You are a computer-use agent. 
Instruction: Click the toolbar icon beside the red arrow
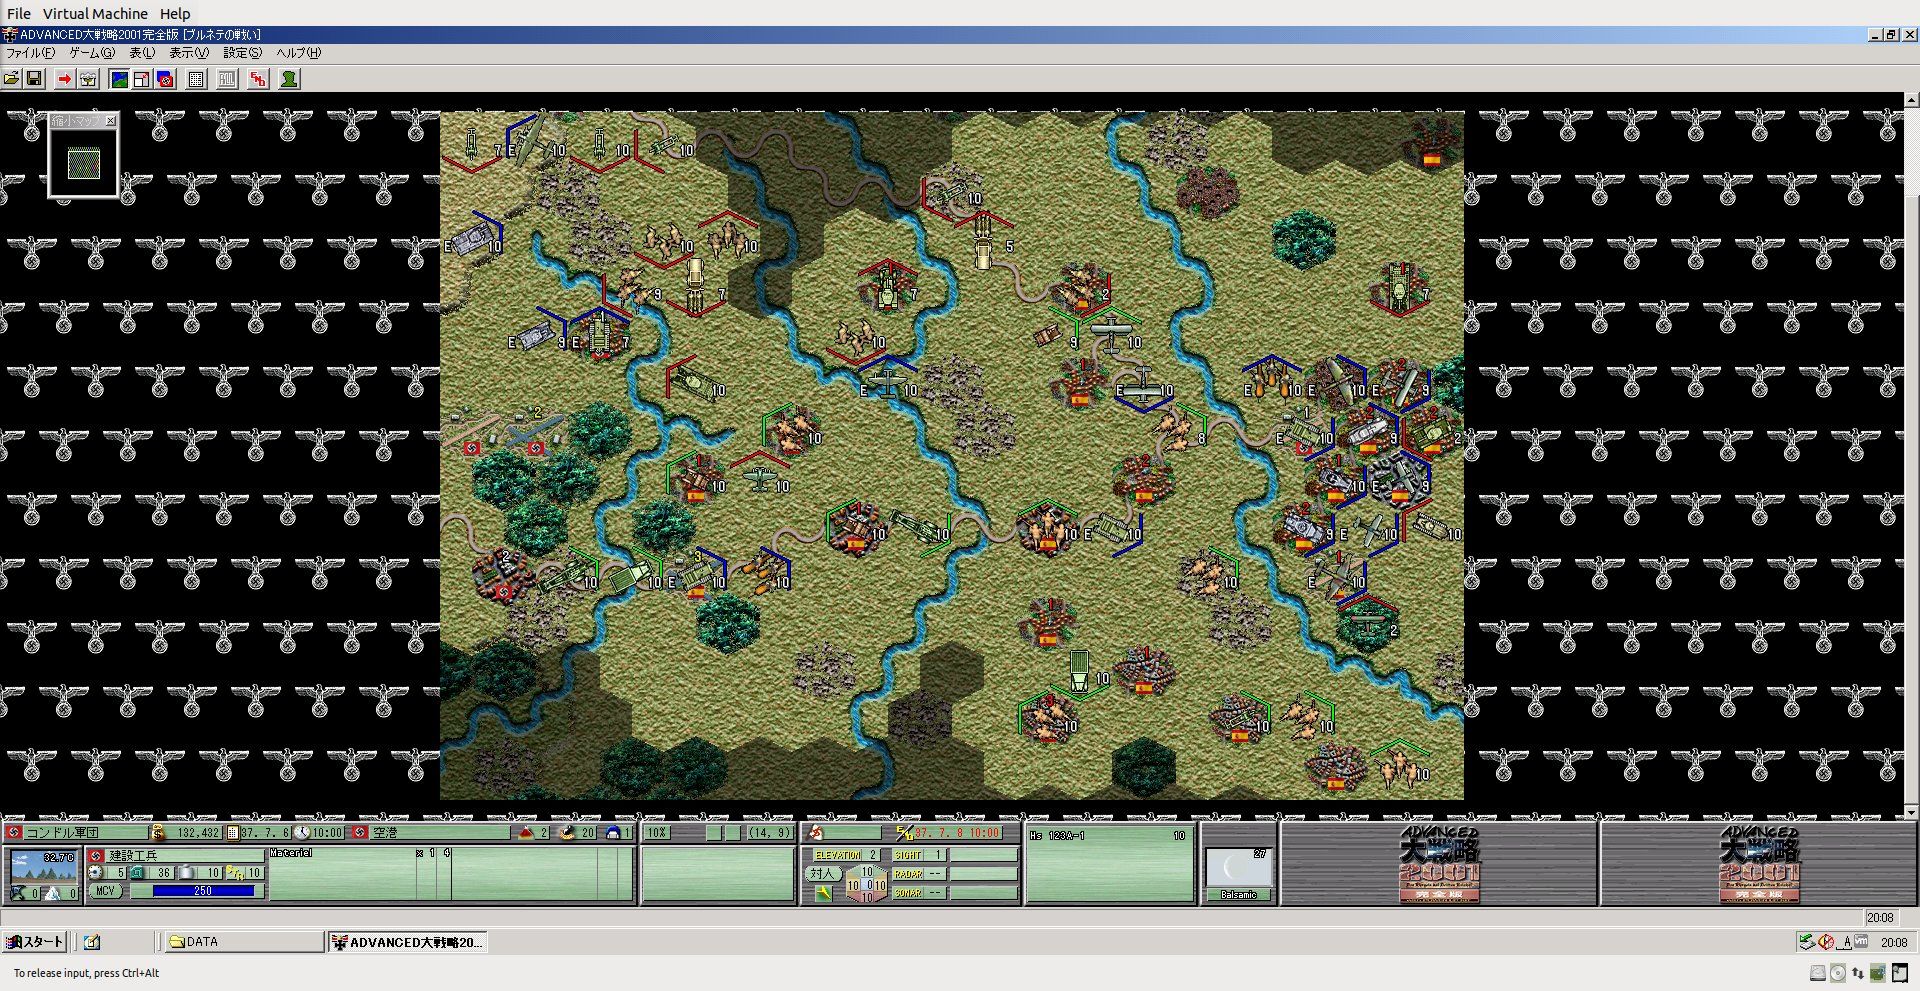[88, 79]
